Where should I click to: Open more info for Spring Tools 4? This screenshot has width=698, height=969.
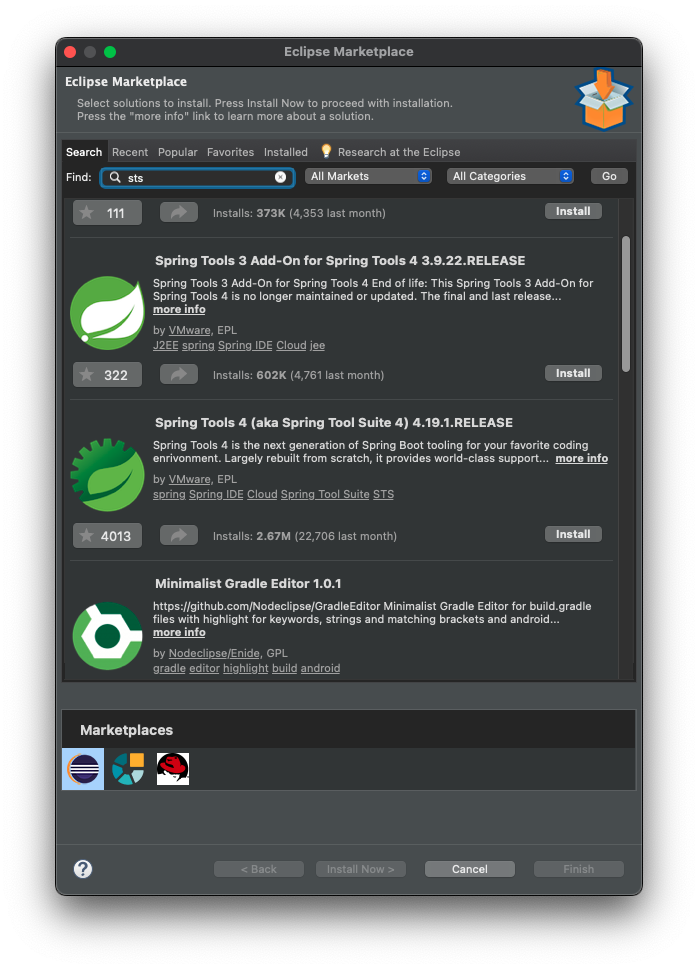[x=582, y=458]
